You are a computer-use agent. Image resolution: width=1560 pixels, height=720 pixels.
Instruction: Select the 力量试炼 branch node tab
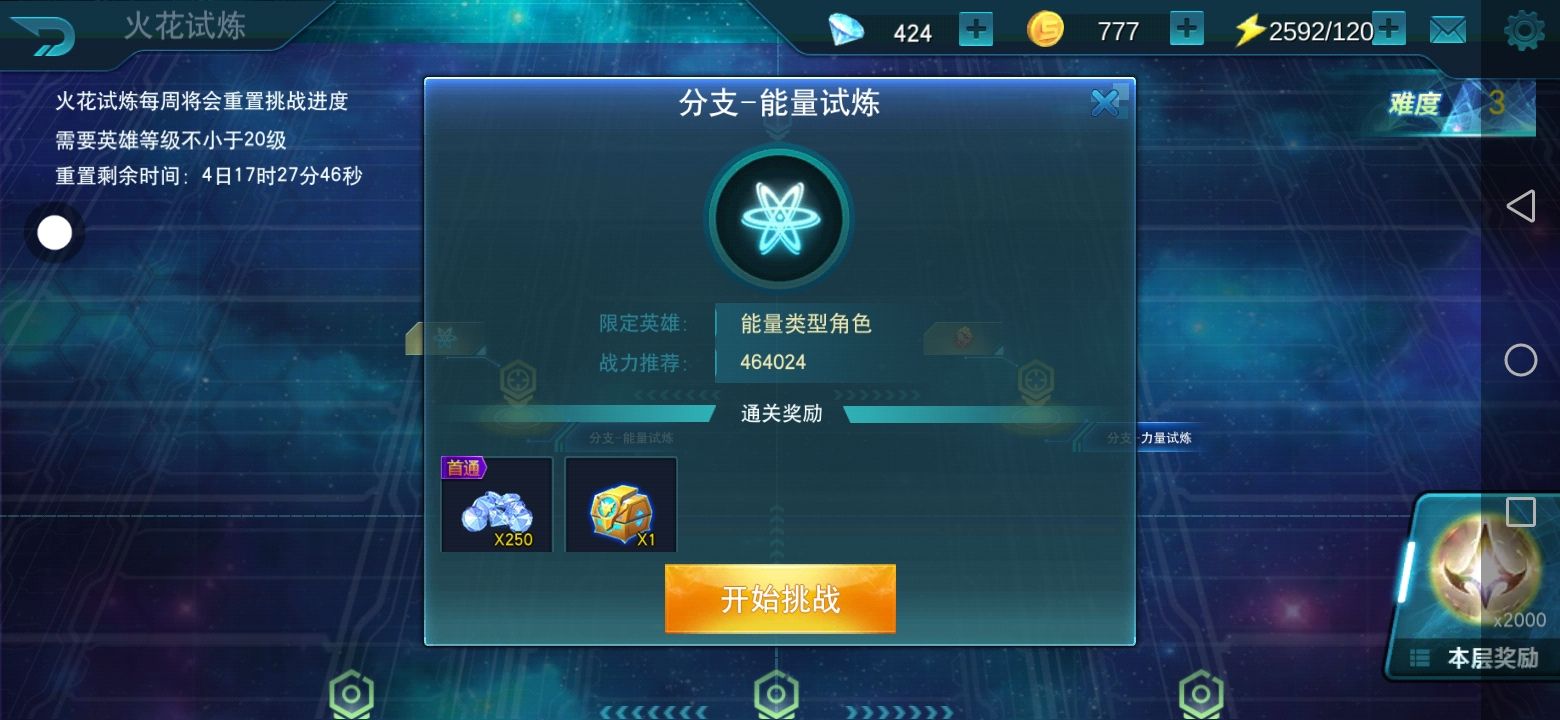tap(1164, 438)
